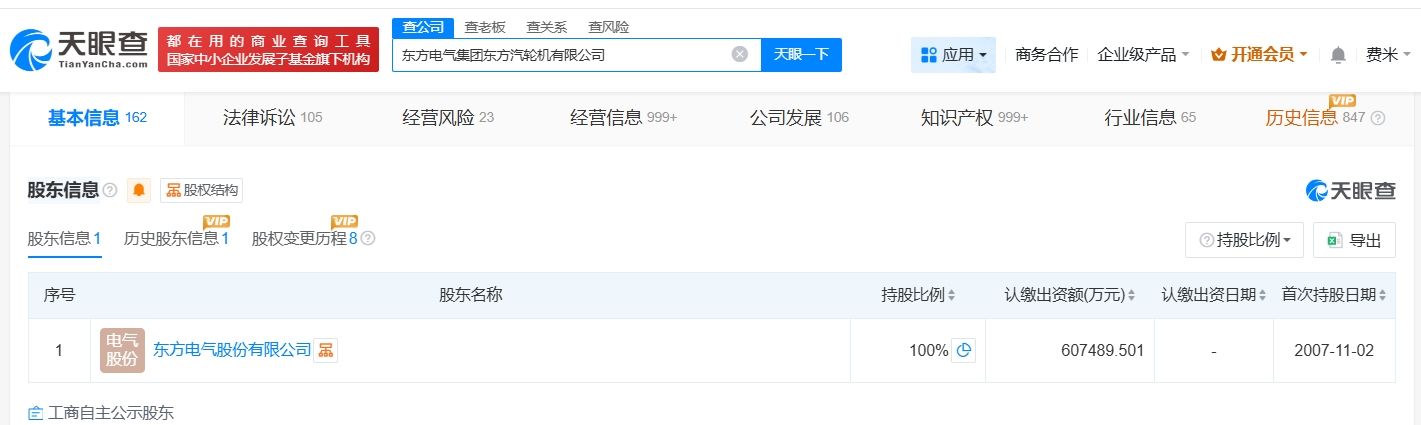Viewport: 1421px width, 425px height.
Task: Click the TianYanCha logo to go home
Action: 80,49
